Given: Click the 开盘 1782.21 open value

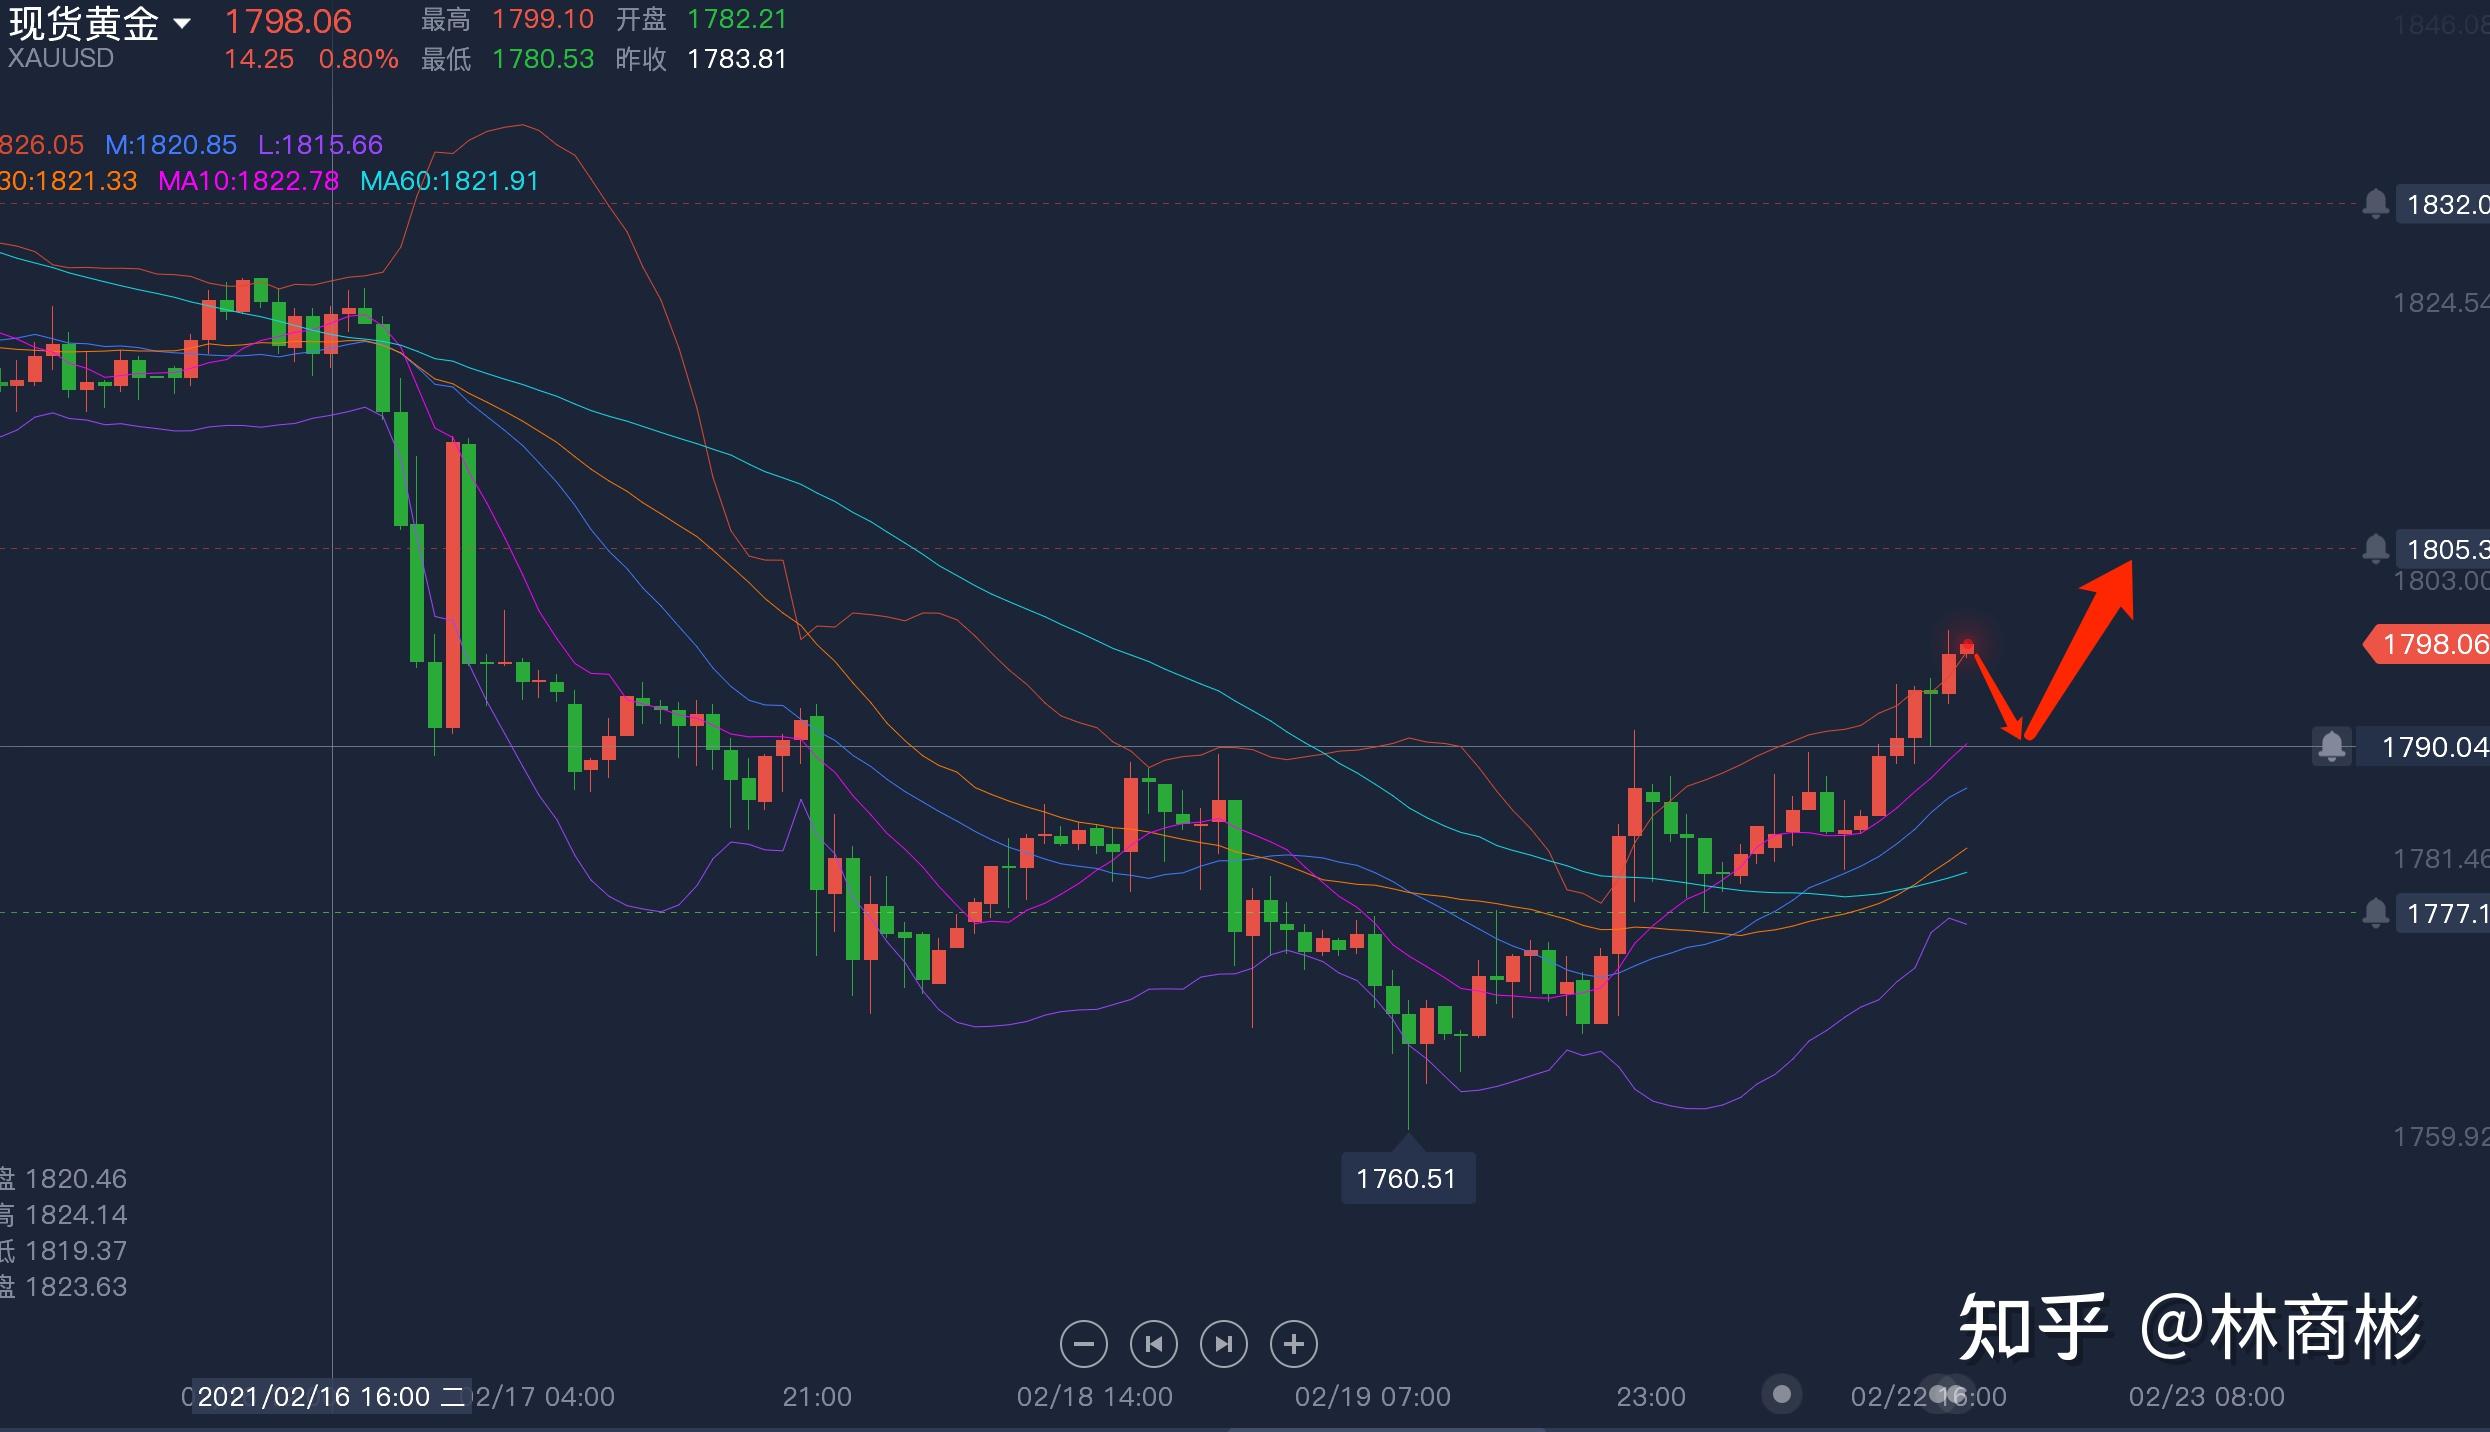Looking at the screenshot, I should (737, 19).
